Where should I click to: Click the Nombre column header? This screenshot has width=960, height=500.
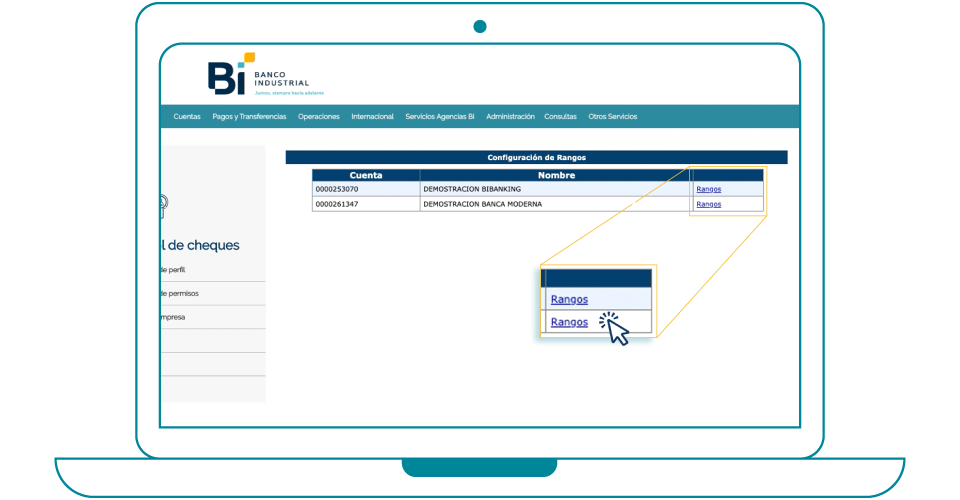pos(556,175)
